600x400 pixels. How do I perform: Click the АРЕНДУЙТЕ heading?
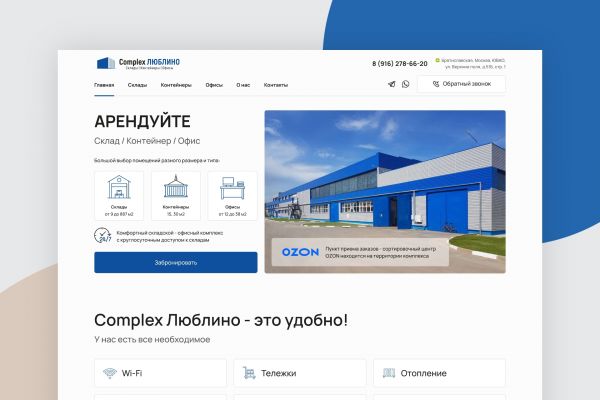click(x=142, y=121)
